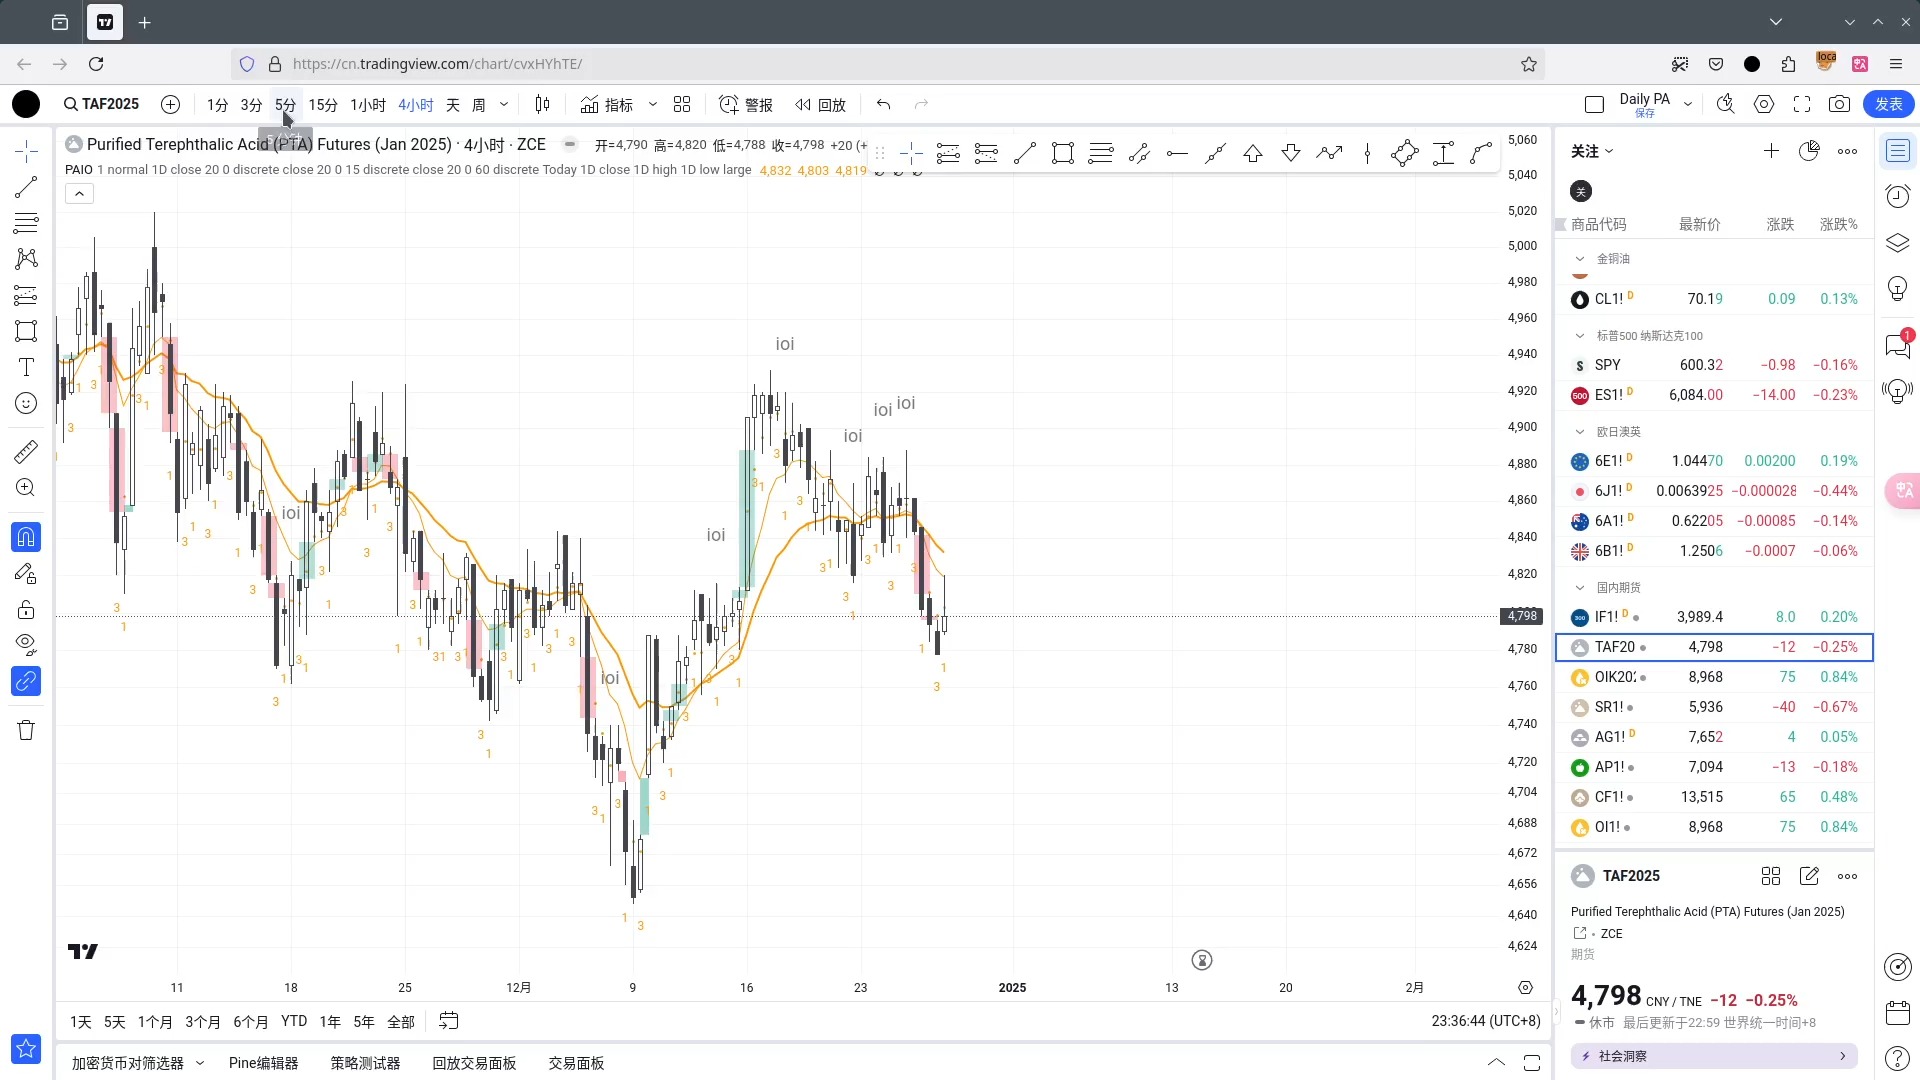The width and height of the screenshot is (1920, 1080).
Task: Toggle stay in drawing mode
Action: [26, 573]
